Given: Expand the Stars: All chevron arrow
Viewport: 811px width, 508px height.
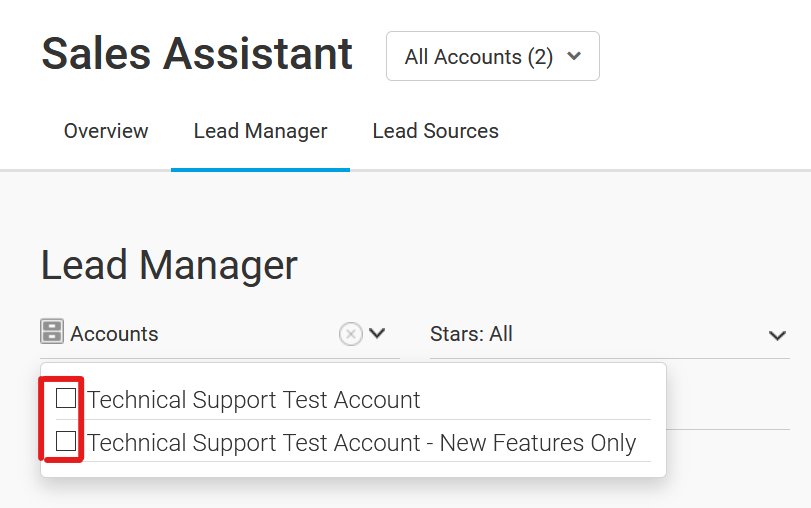Looking at the screenshot, I should click(777, 336).
